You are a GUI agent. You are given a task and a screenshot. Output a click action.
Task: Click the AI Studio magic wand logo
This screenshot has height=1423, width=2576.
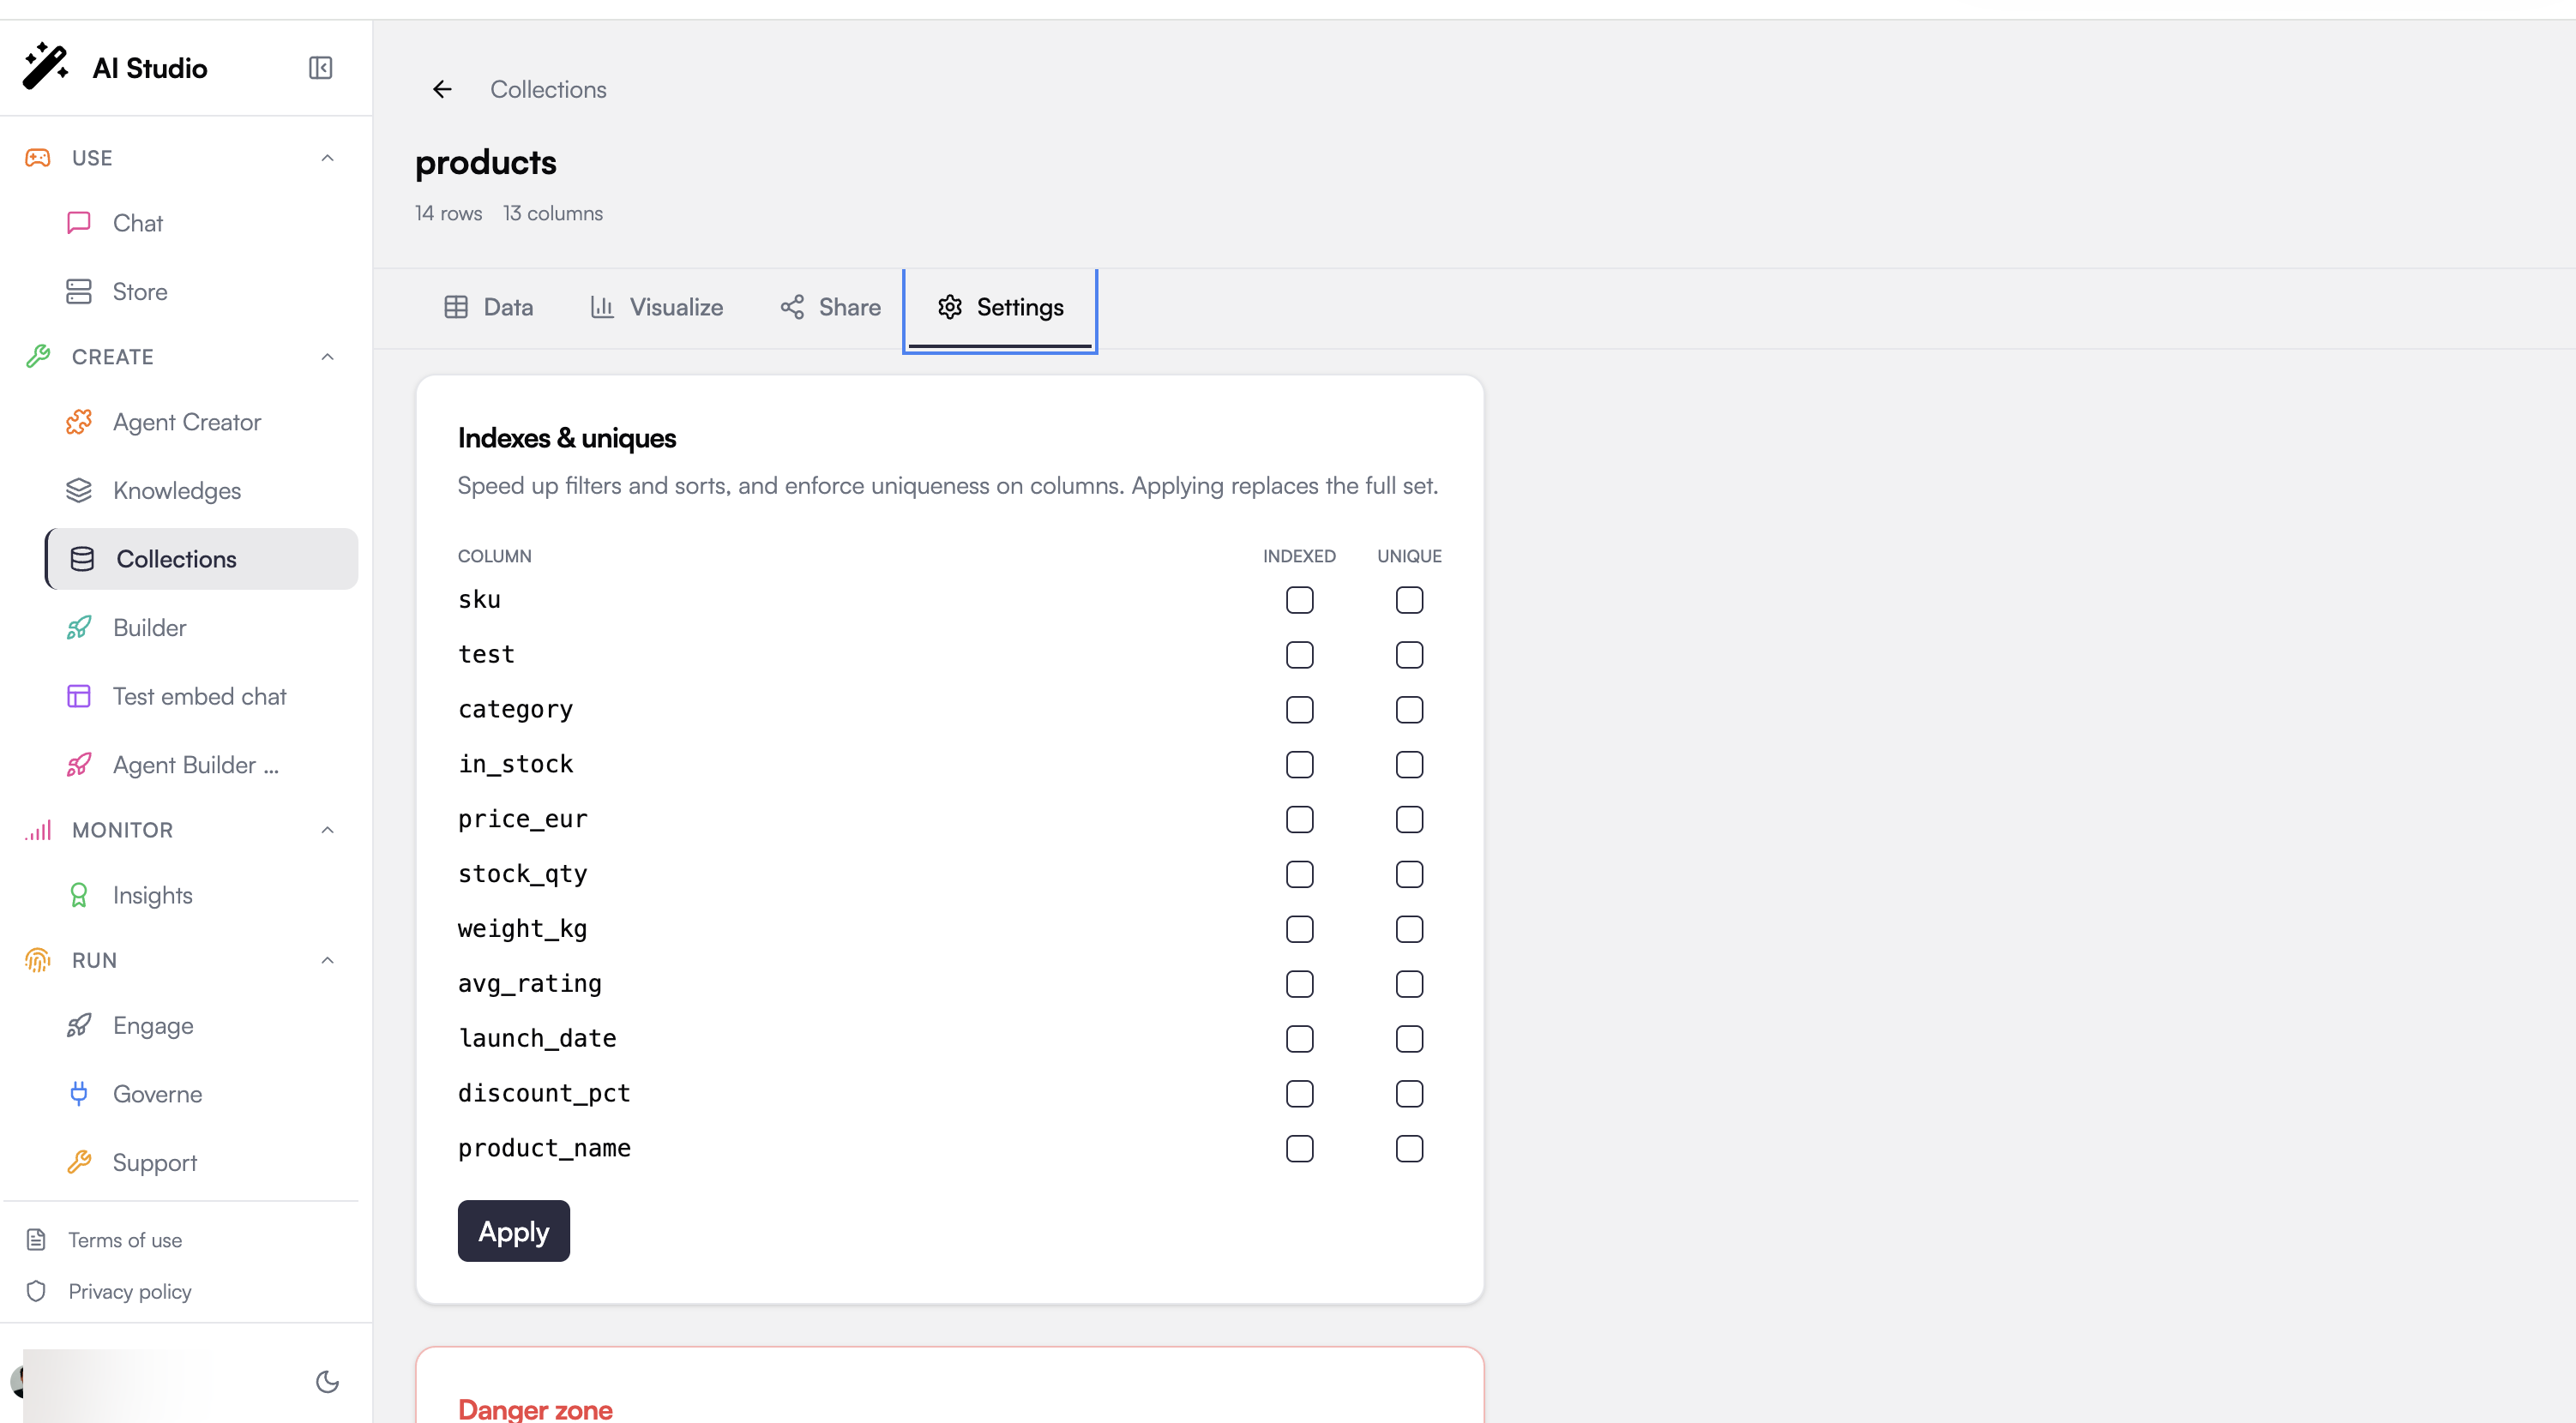click(46, 66)
